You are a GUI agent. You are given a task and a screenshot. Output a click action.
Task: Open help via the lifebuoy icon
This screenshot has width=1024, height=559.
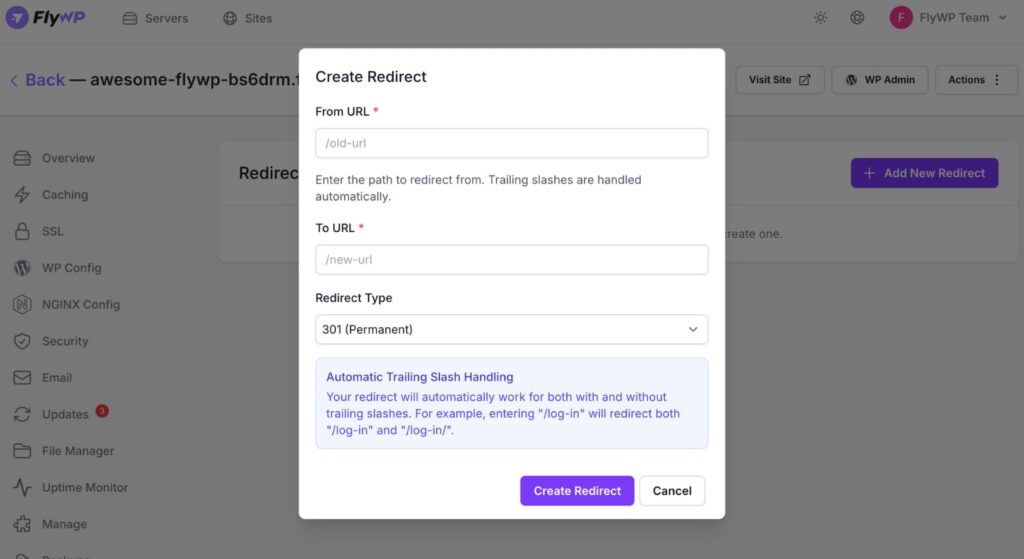tap(857, 18)
